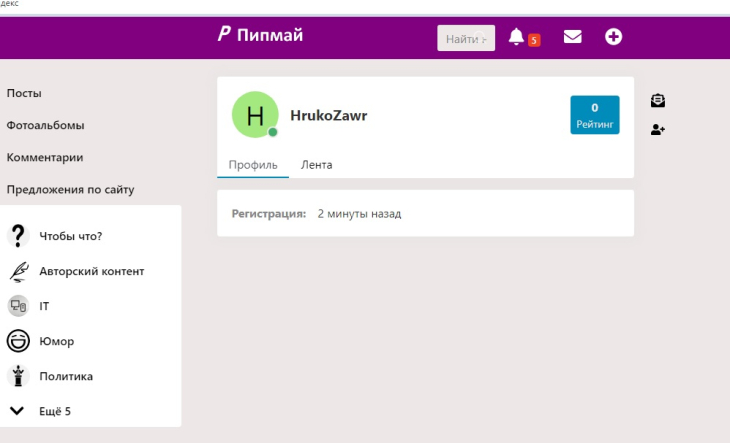Click the Пипмай logo in header

click(x=260, y=35)
